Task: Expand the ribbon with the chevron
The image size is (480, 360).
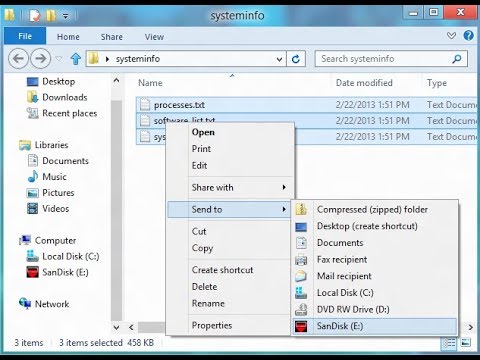Action: tap(451, 35)
